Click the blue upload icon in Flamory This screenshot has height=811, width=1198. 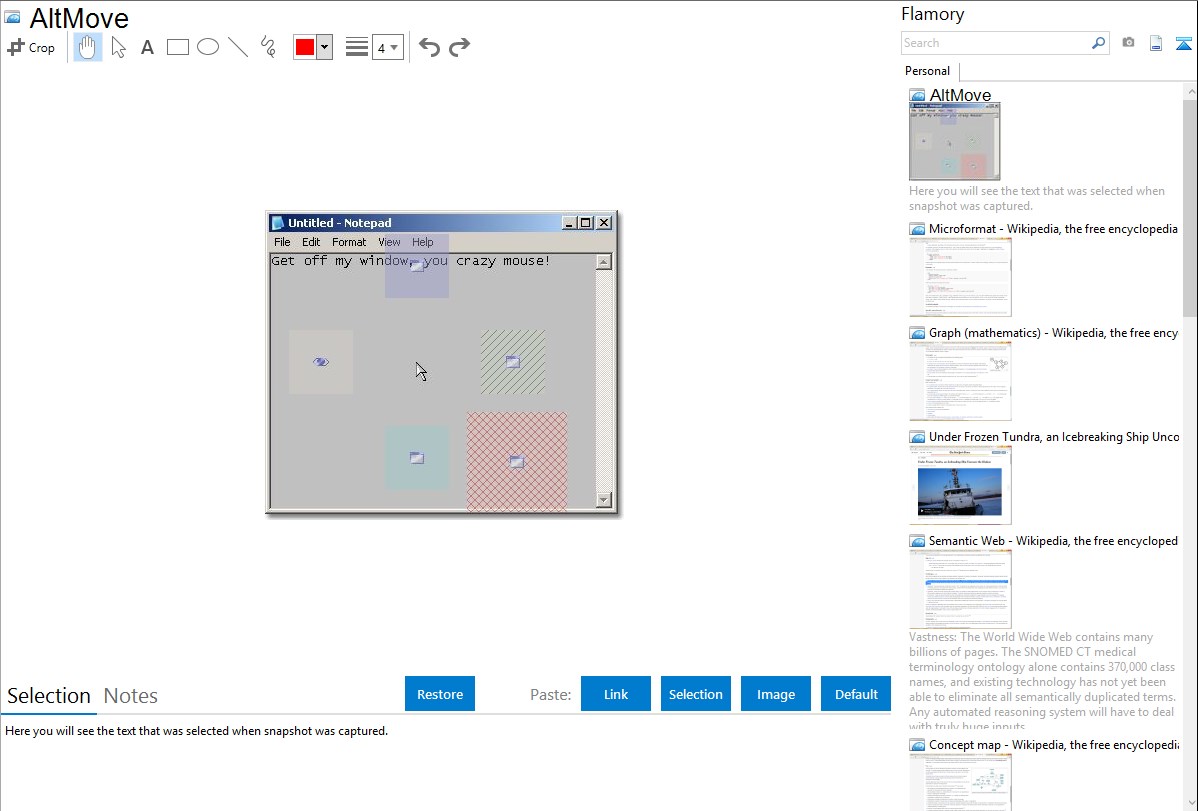pyautogui.click(x=1183, y=43)
